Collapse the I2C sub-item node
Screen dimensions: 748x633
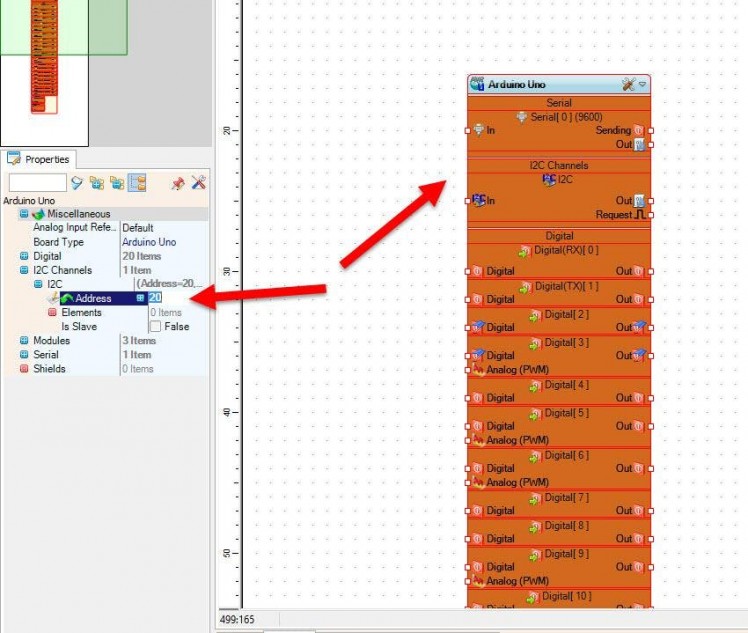(x=38, y=284)
